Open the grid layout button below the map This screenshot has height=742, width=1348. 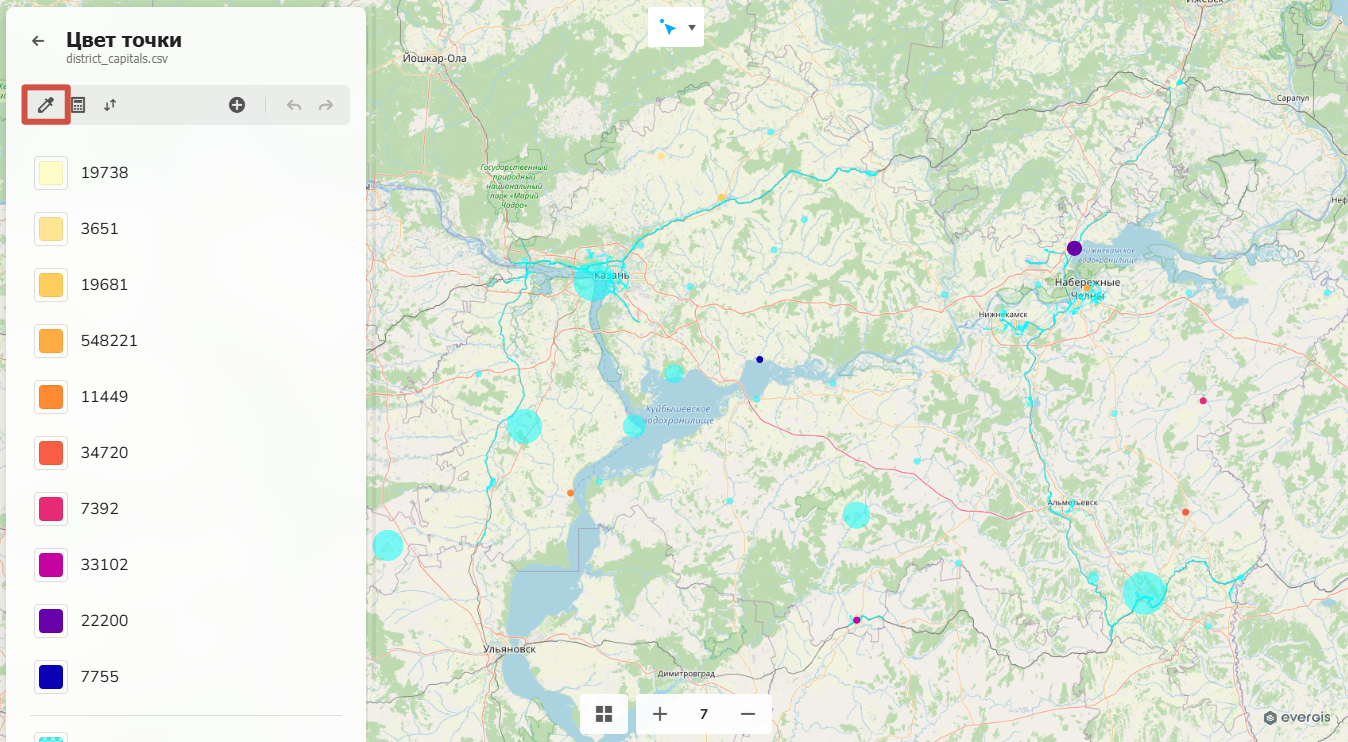[x=604, y=714]
